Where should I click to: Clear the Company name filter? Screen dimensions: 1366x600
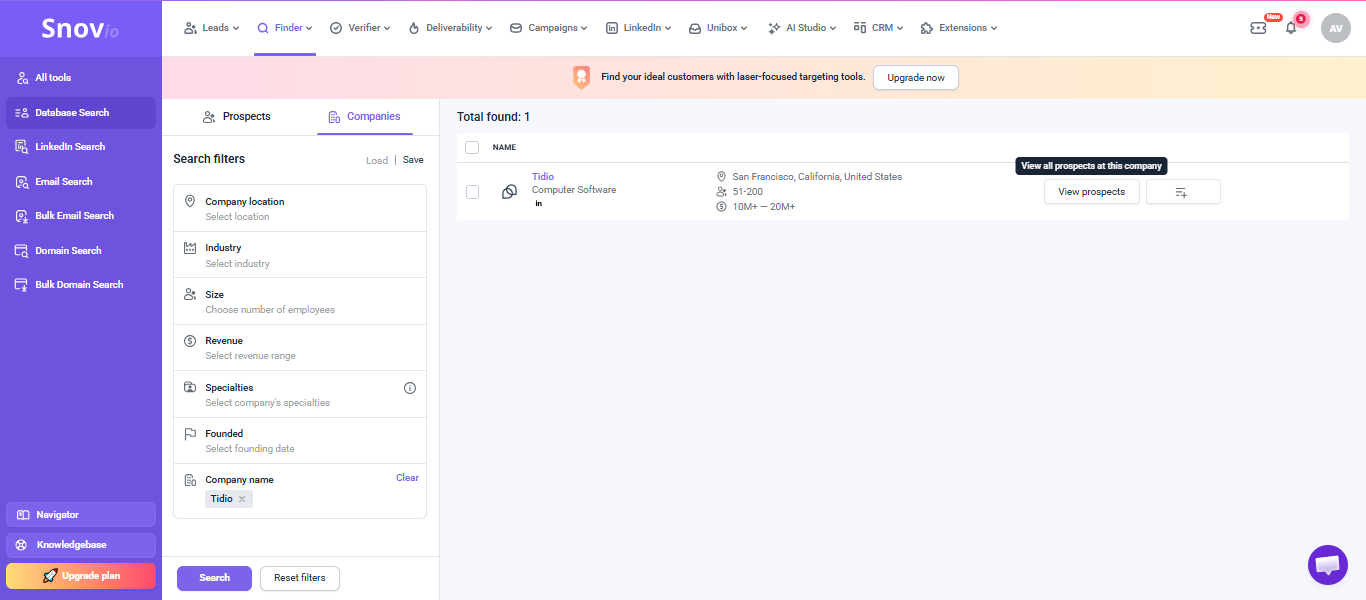(407, 478)
